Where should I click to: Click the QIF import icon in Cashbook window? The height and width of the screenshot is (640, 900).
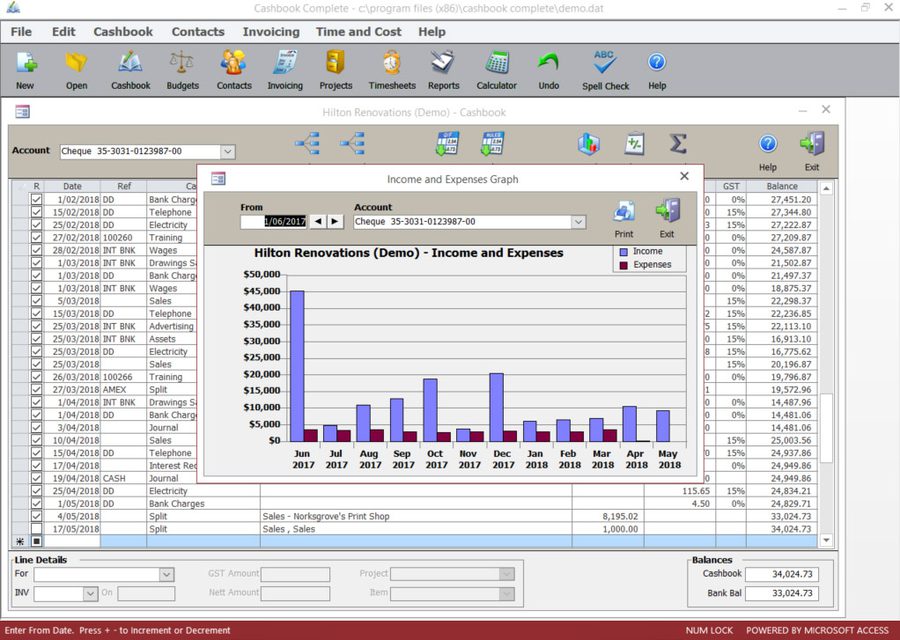coord(447,143)
